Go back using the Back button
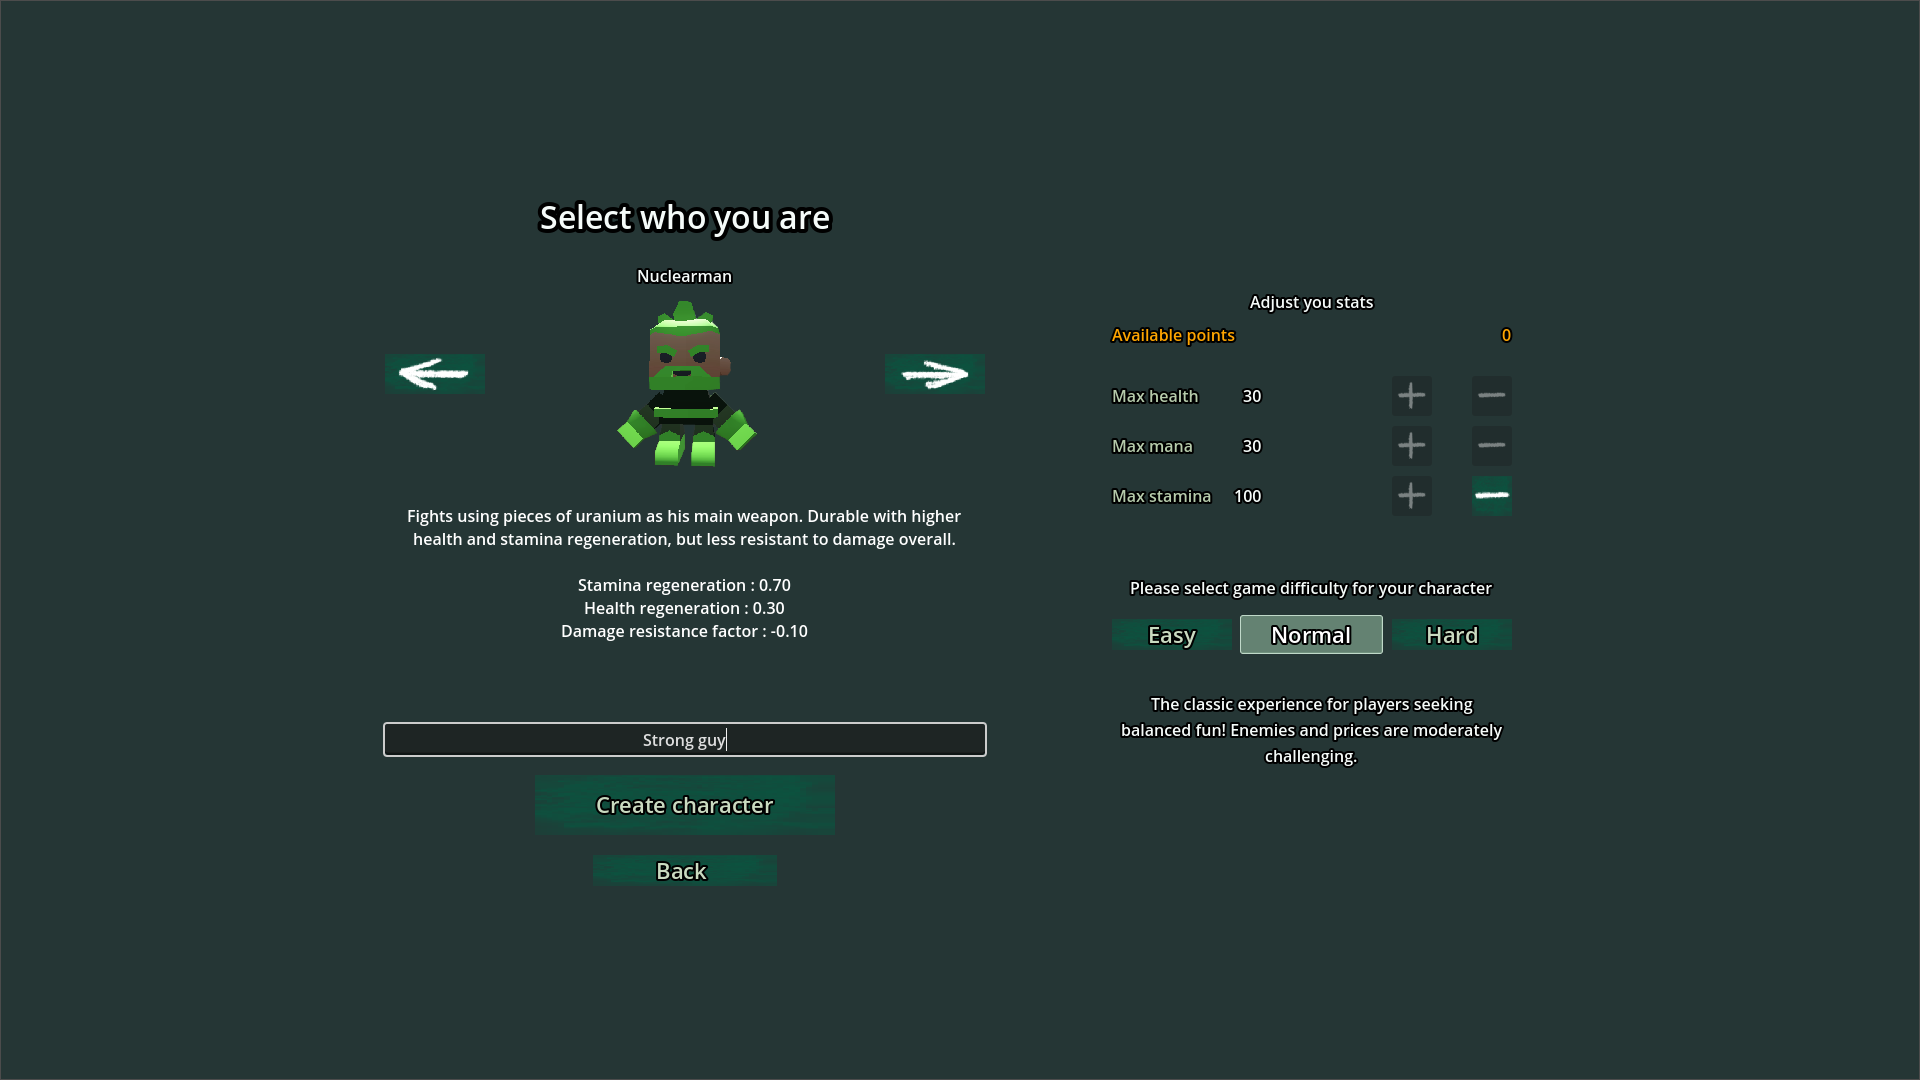1920x1080 pixels. (684, 871)
